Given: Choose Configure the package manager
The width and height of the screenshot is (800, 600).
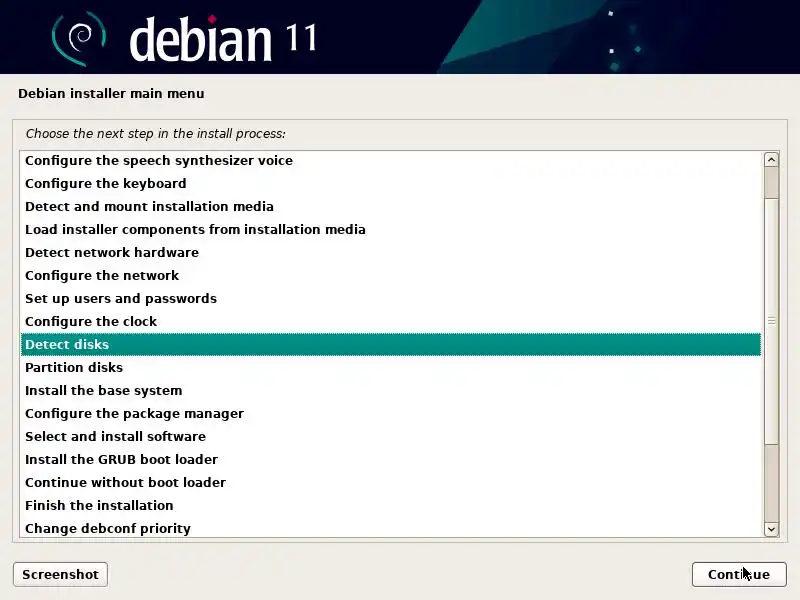Looking at the screenshot, I should click(x=391, y=413).
